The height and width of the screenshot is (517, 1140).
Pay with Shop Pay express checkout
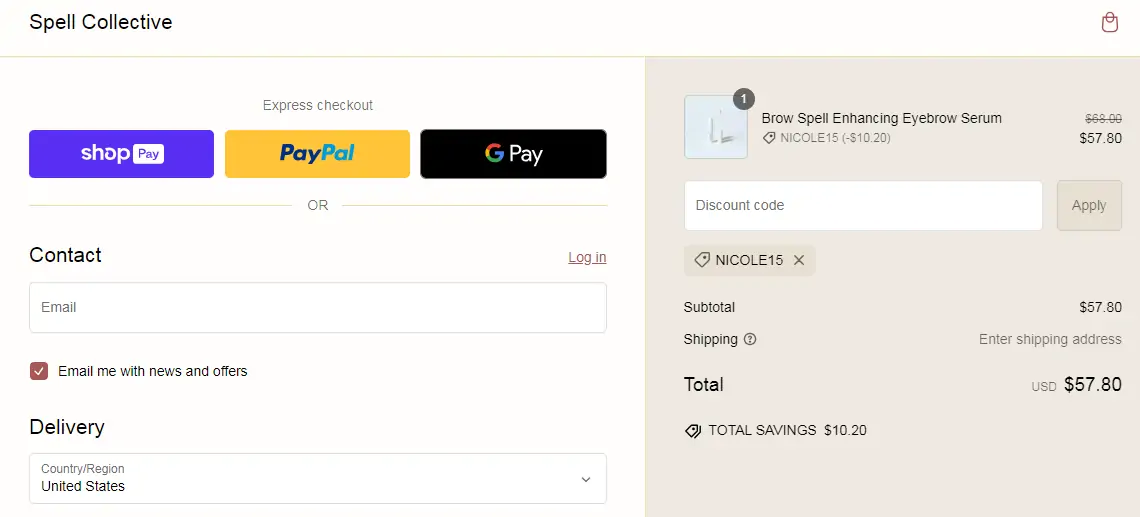click(x=121, y=154)
